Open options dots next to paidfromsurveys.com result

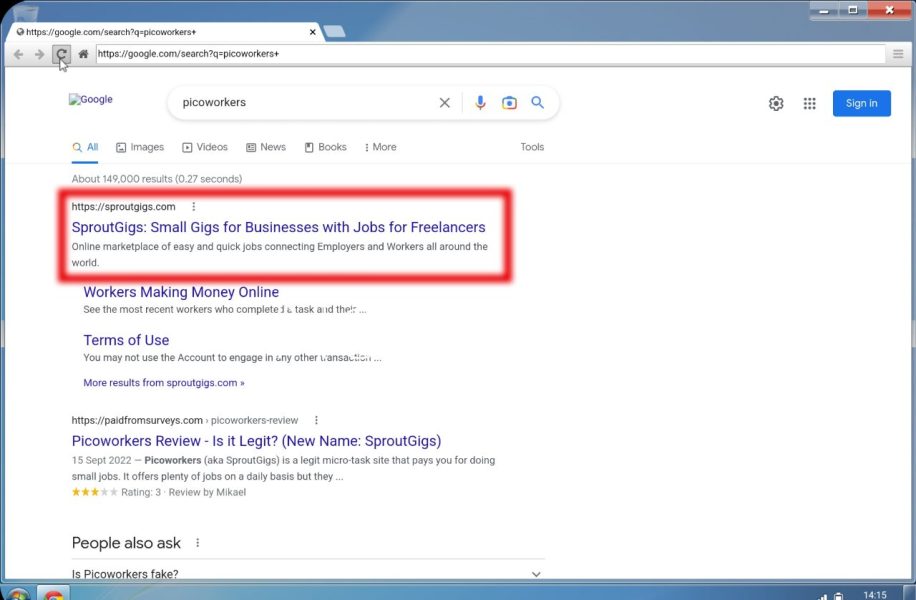316,420
